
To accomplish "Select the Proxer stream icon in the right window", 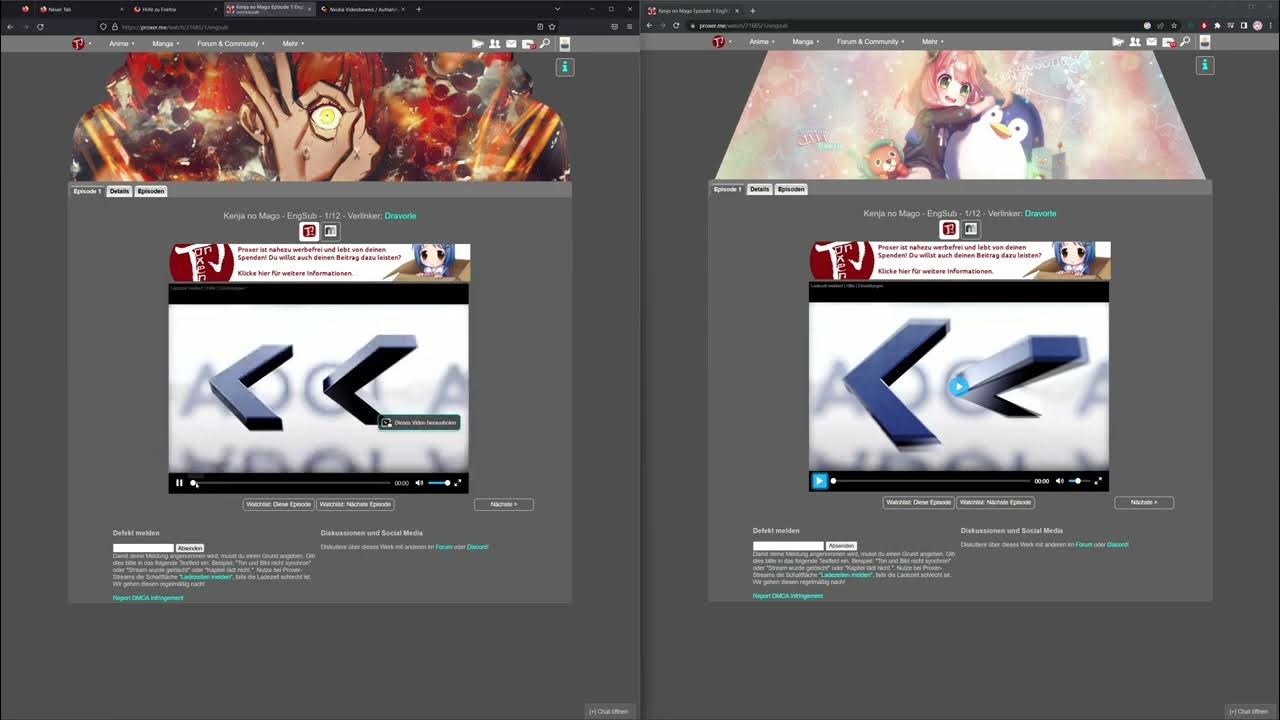I will click(949, 229).
